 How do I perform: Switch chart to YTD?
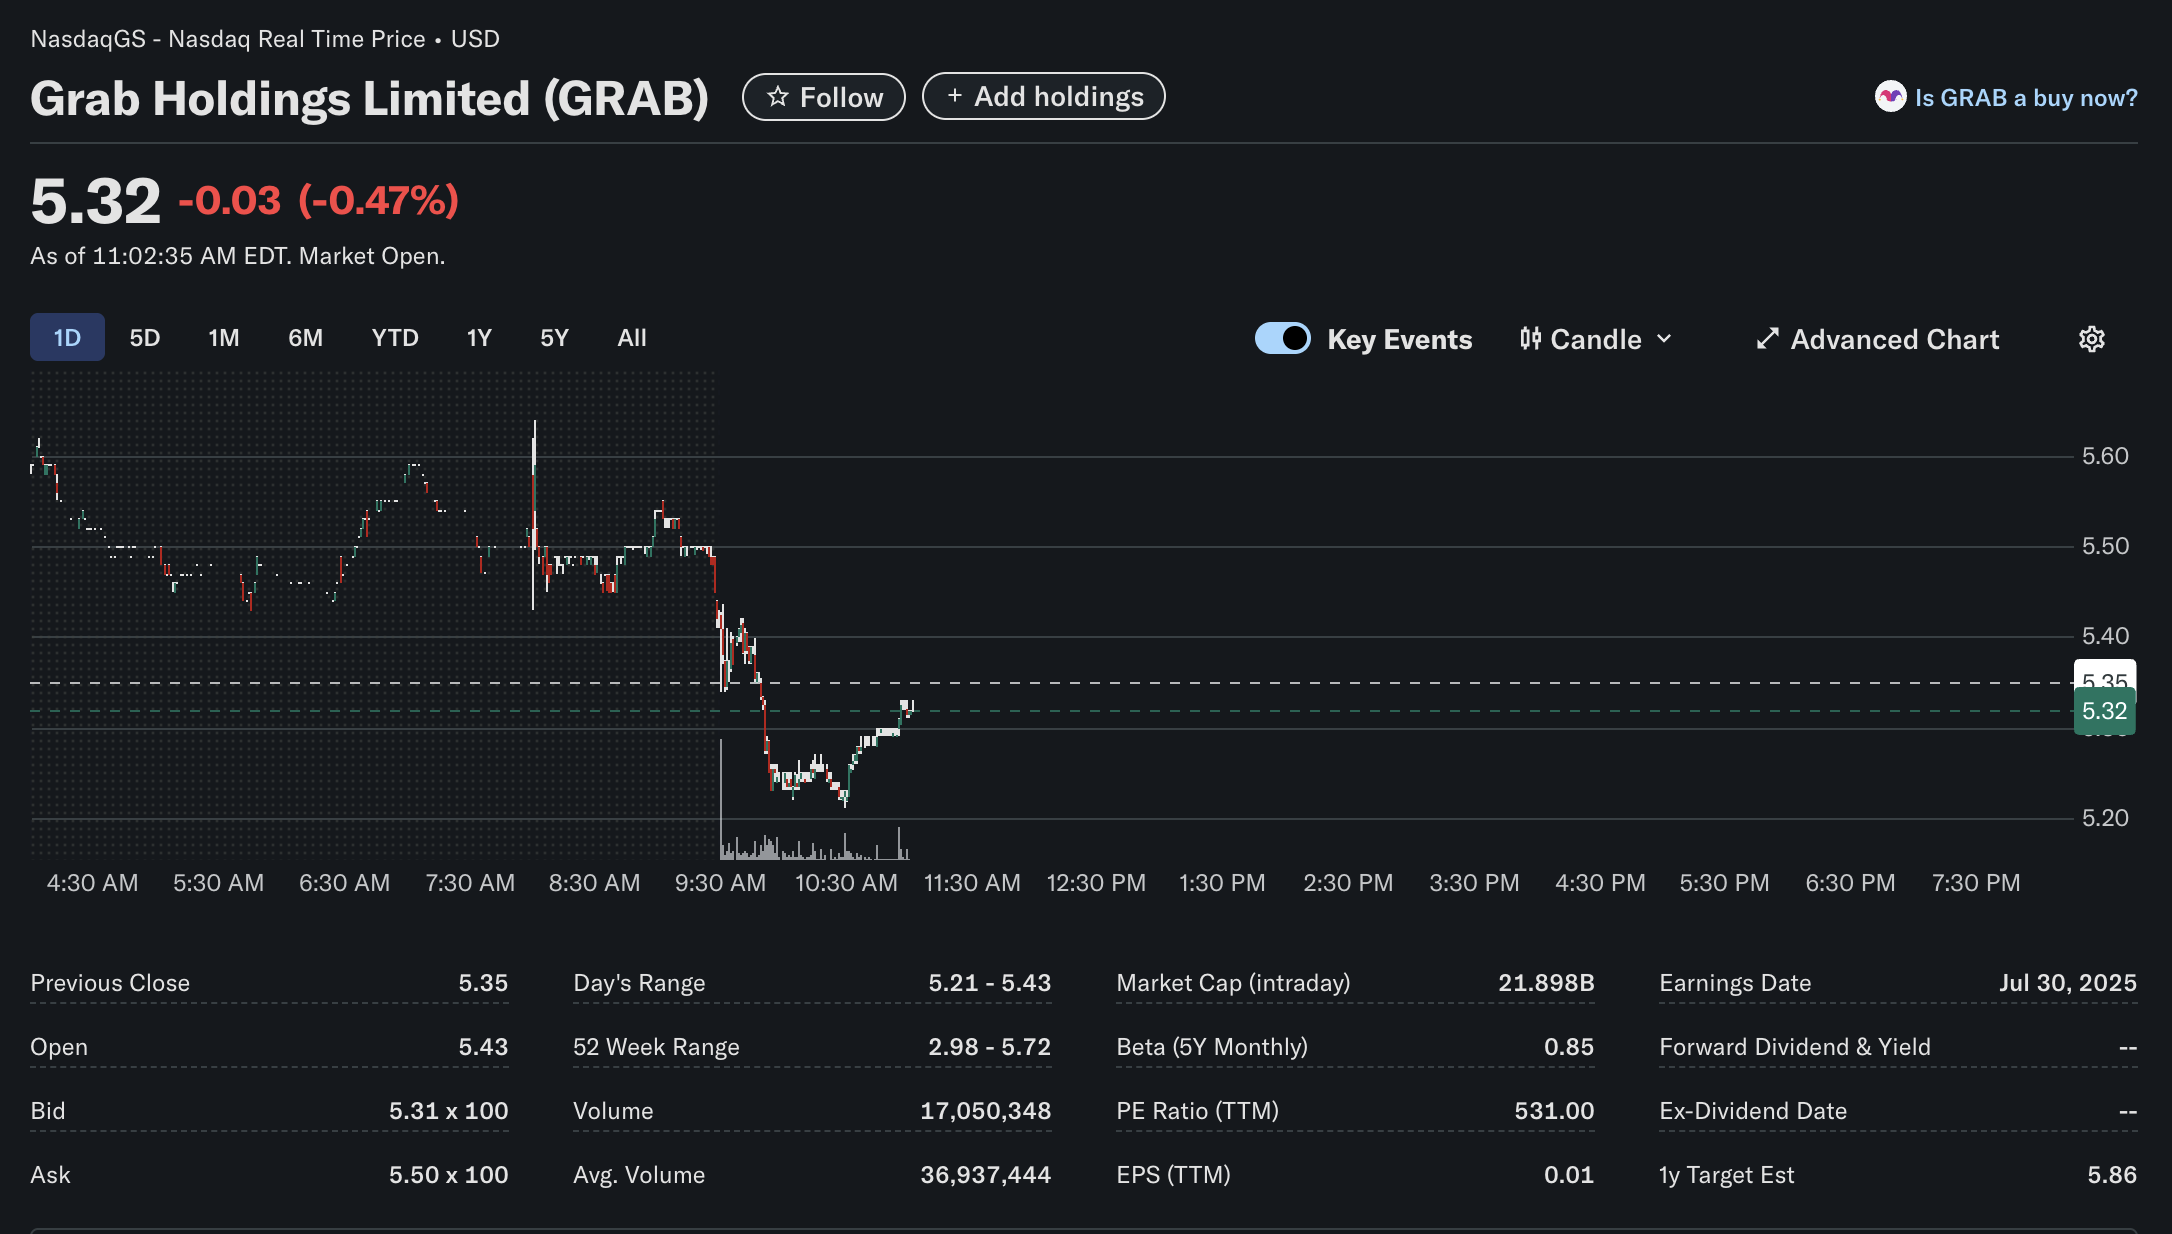(x=395, y=338)
